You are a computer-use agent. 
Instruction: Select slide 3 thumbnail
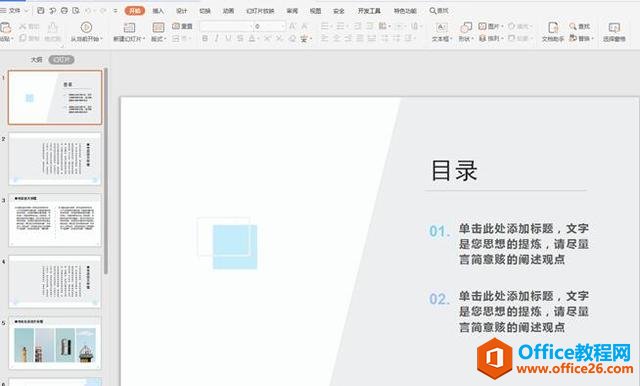pos(55,220)
